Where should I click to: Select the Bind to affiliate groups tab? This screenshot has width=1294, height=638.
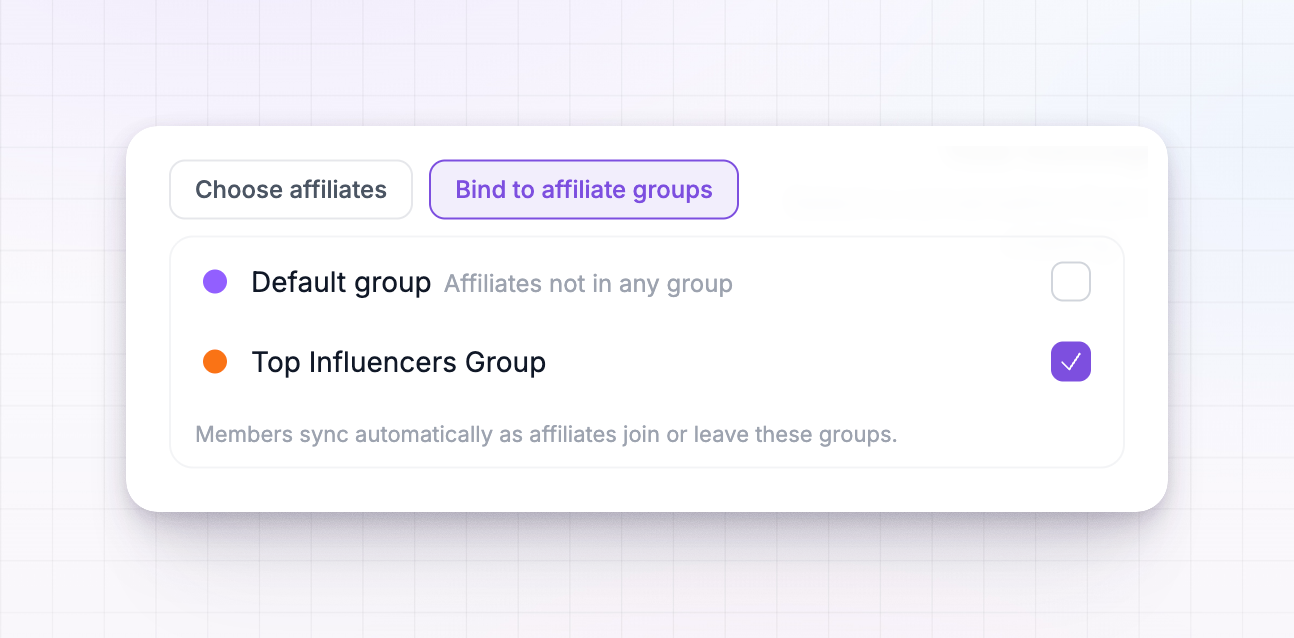pyautogui.click(x=584, y=189)
